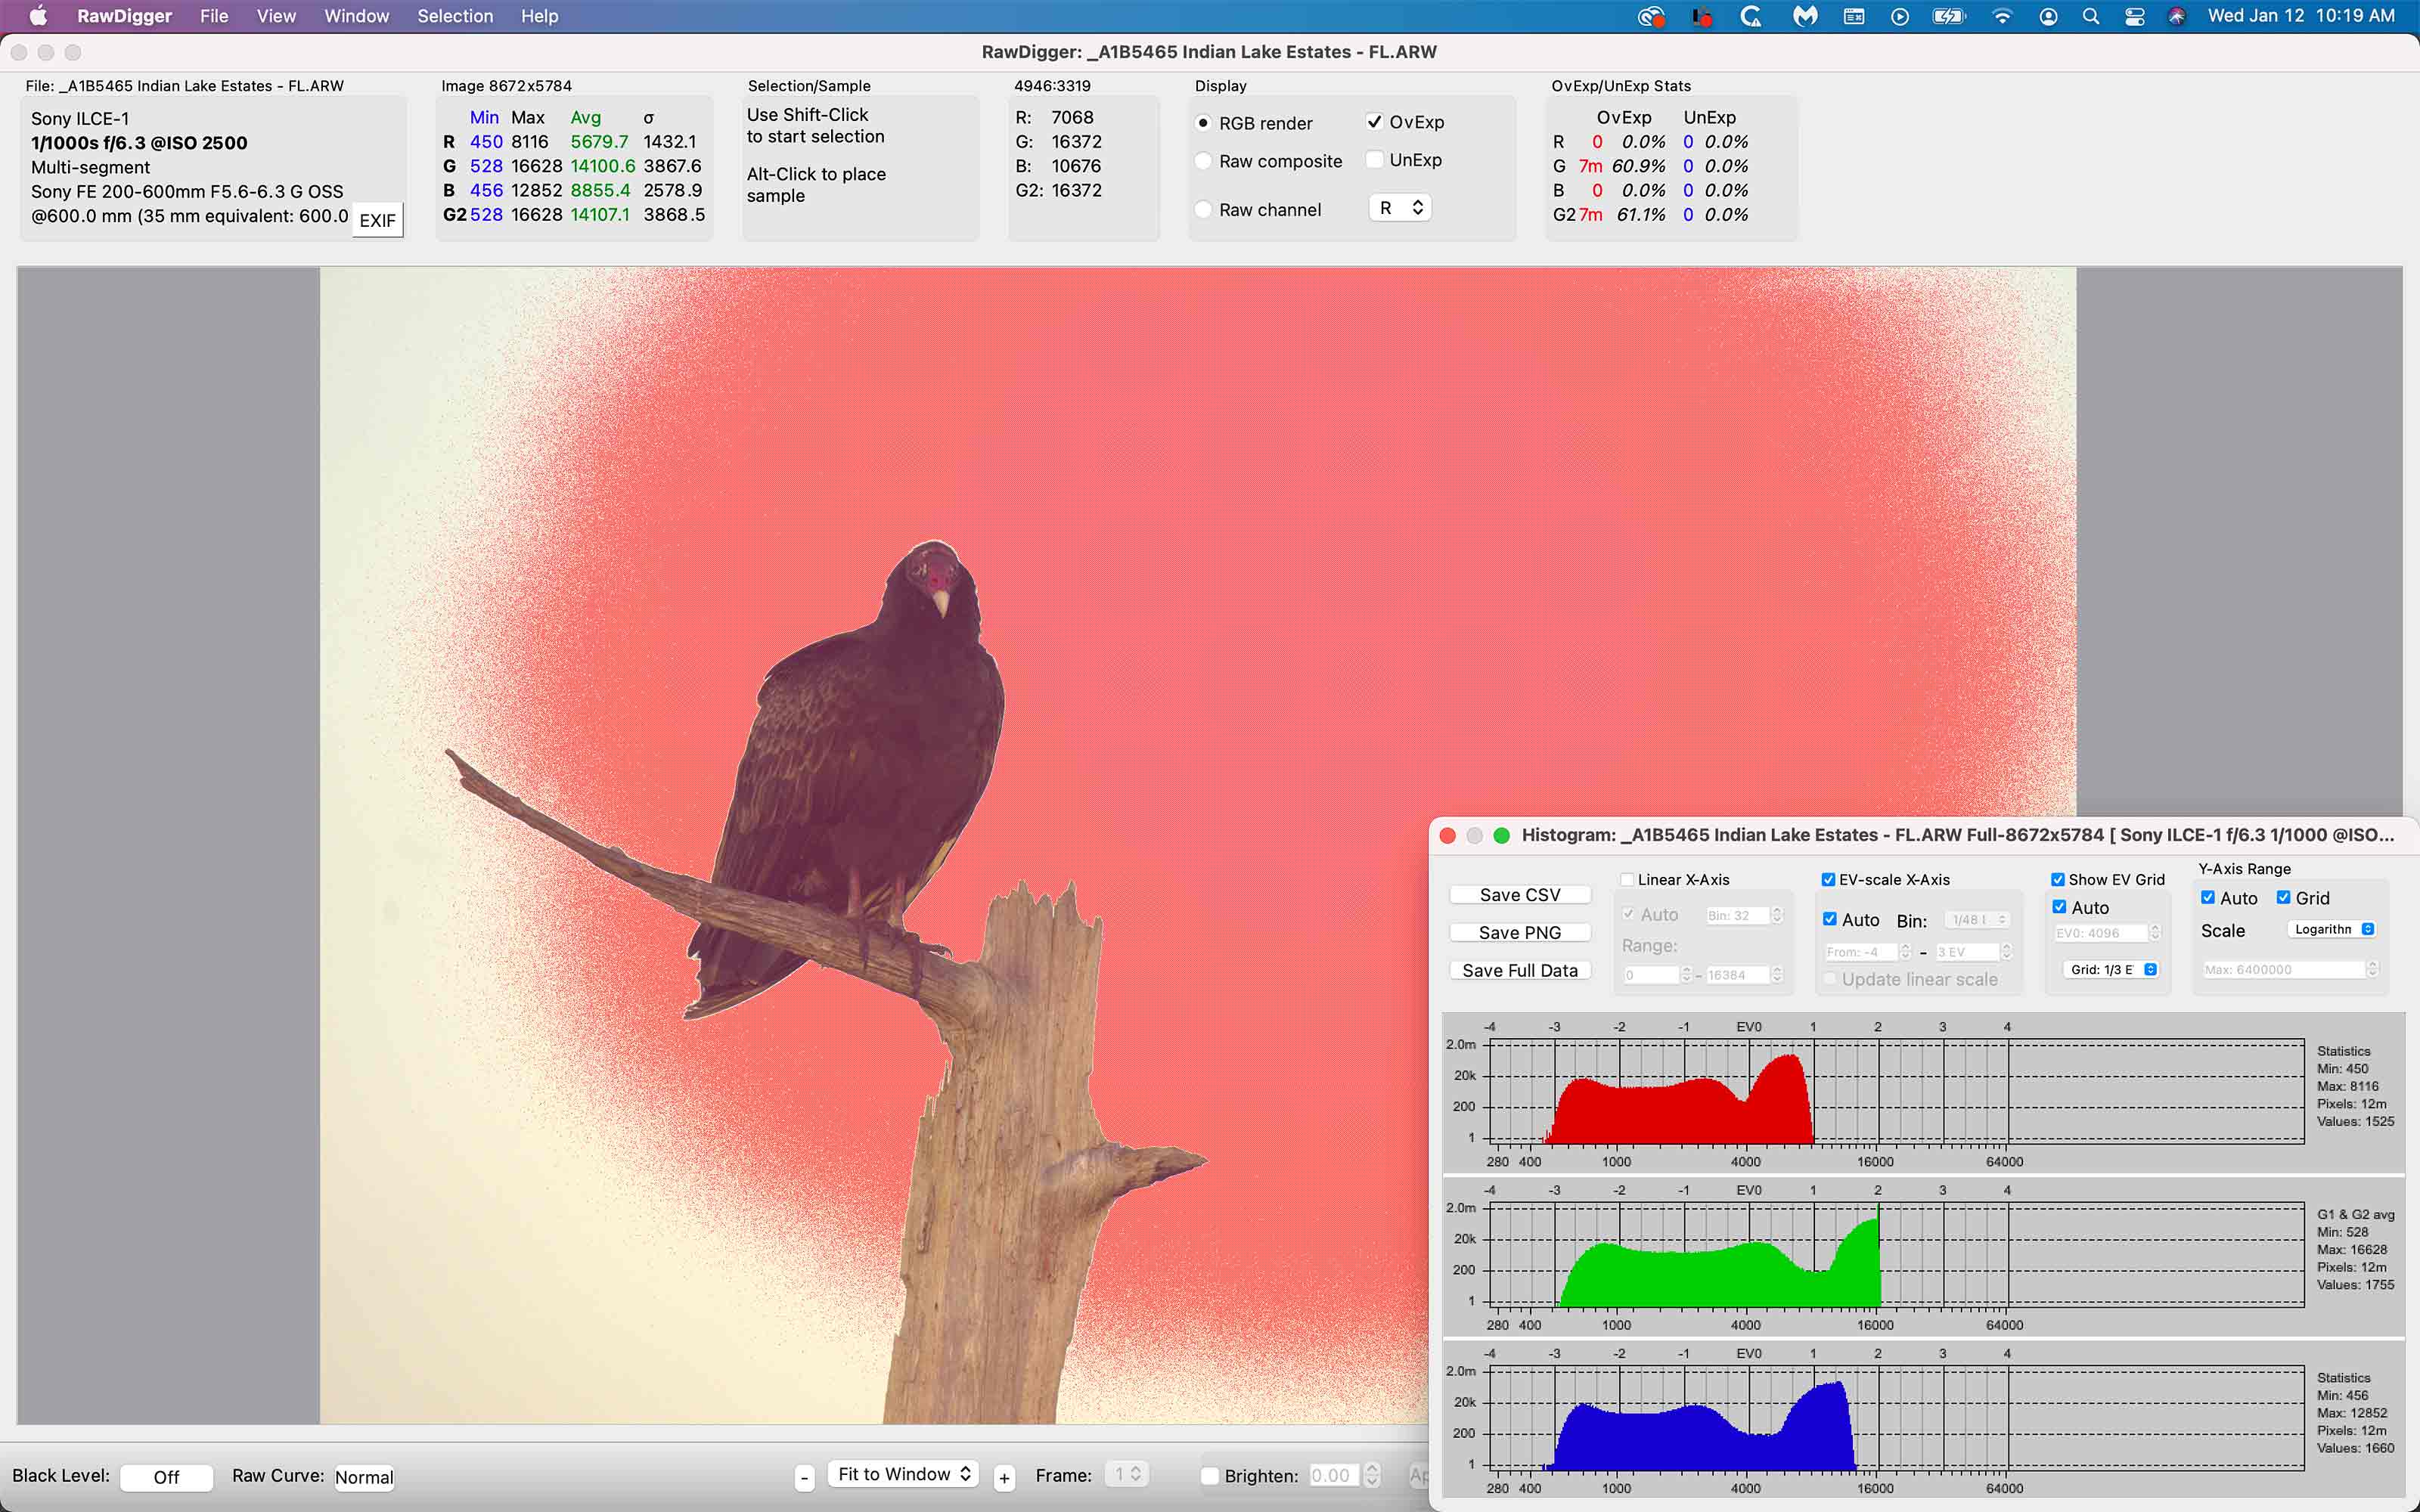Toggle Auto under EV-scale X-Axis
The image size is (2420, 1512).
(x=1830, y=919)
